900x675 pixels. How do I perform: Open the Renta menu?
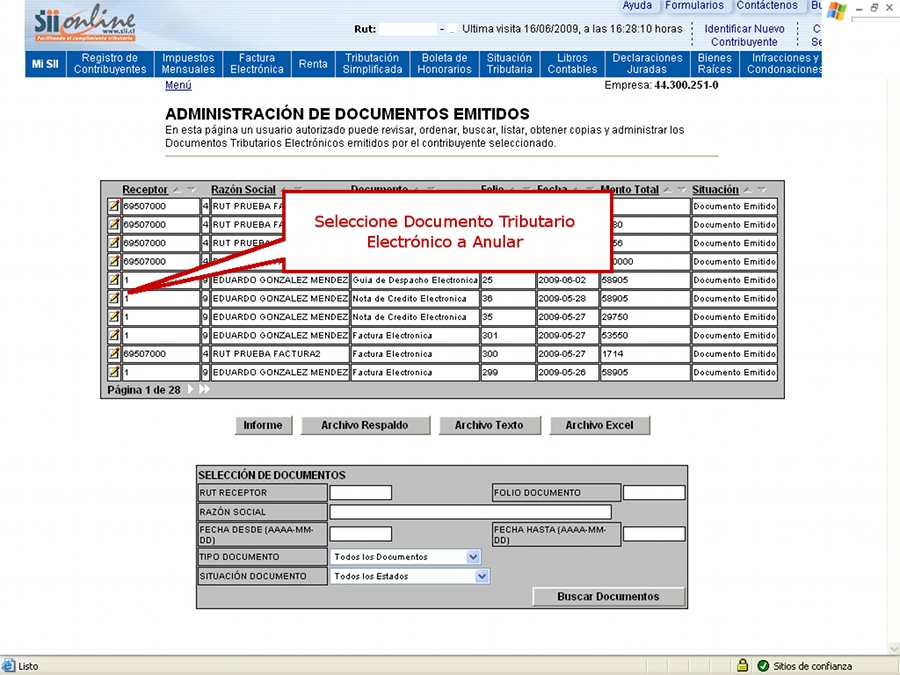(x=313, y=64)
